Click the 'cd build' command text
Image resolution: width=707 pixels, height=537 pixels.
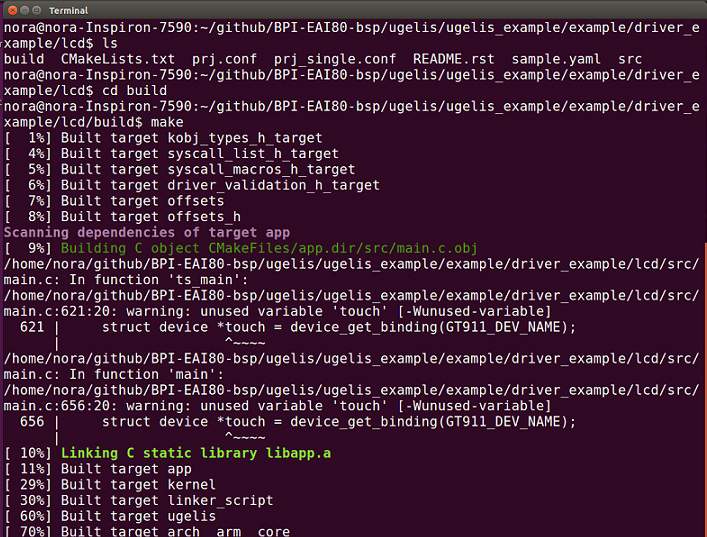pos(134,91)
